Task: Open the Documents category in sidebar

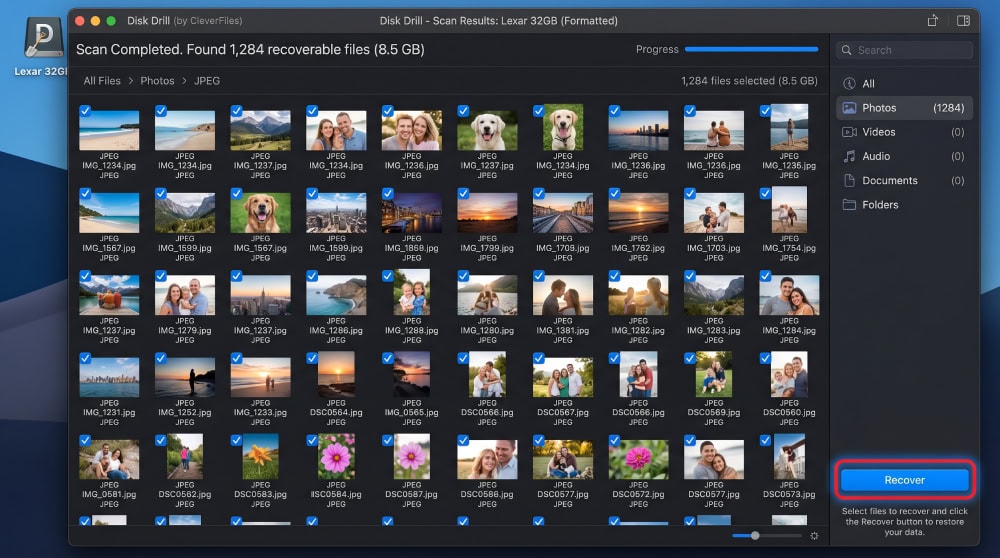Action: tap(904, 180)
